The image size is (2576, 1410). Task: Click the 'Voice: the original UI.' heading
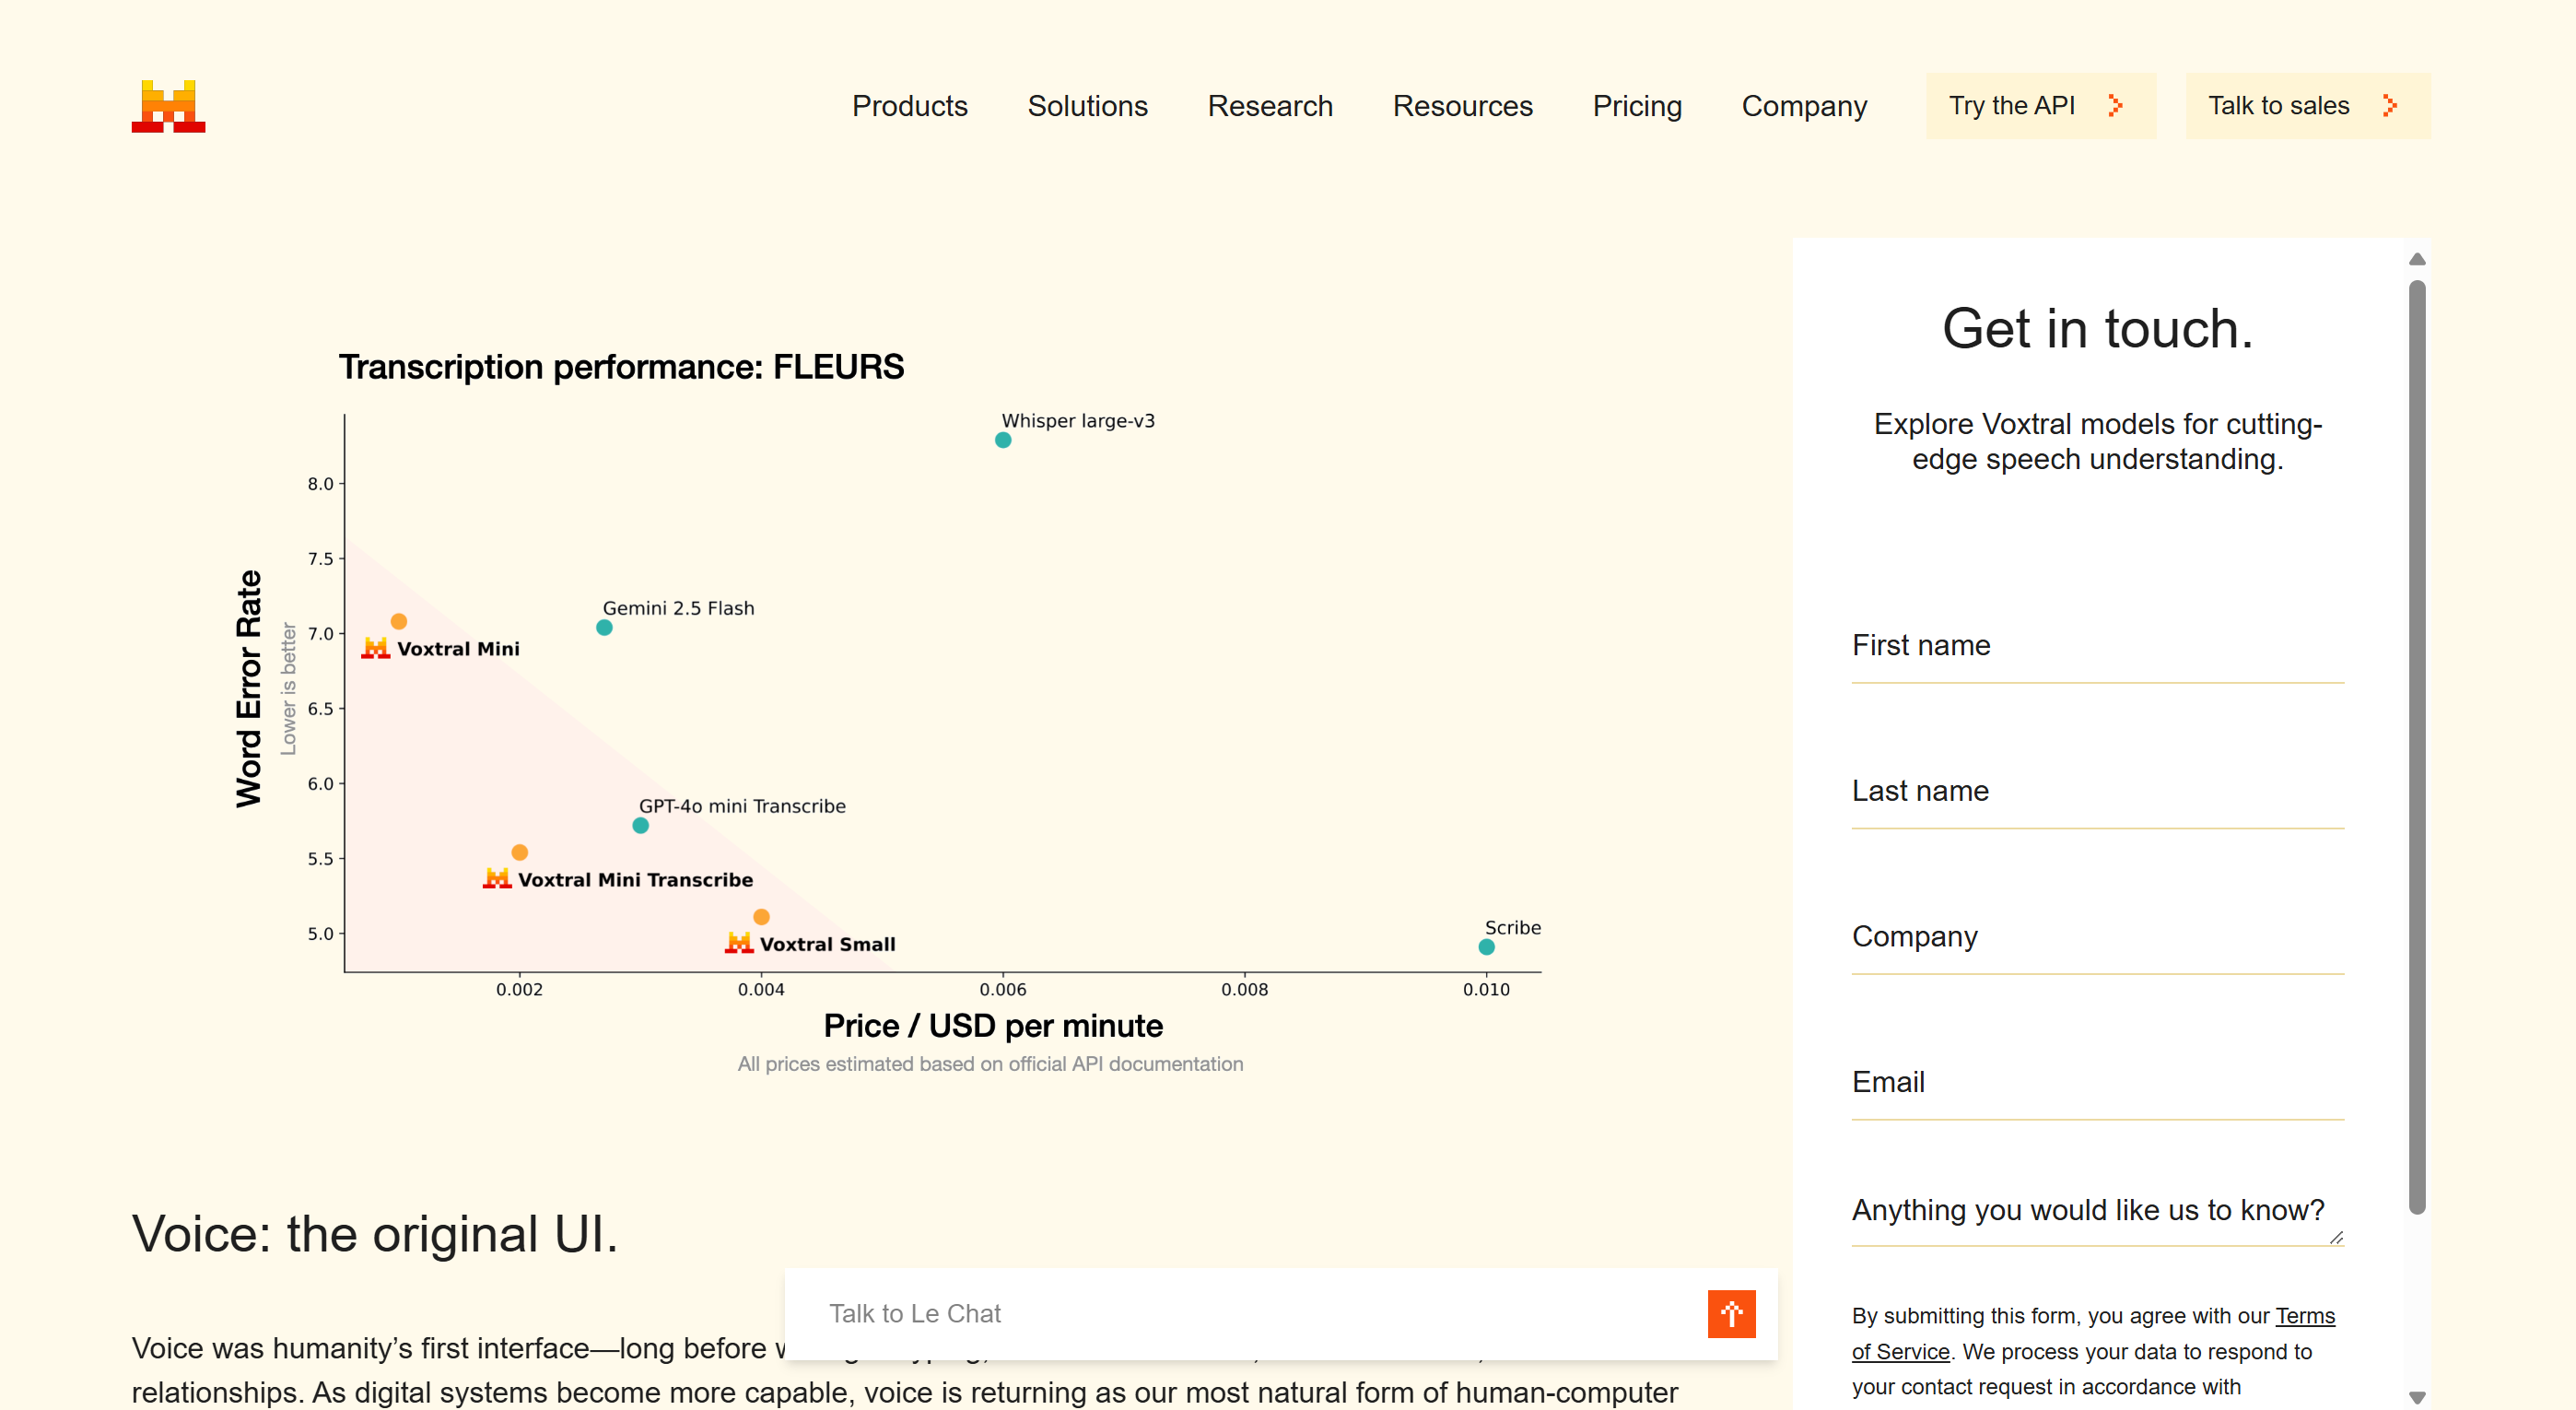pyautogui.click(x=374, y=1234)
